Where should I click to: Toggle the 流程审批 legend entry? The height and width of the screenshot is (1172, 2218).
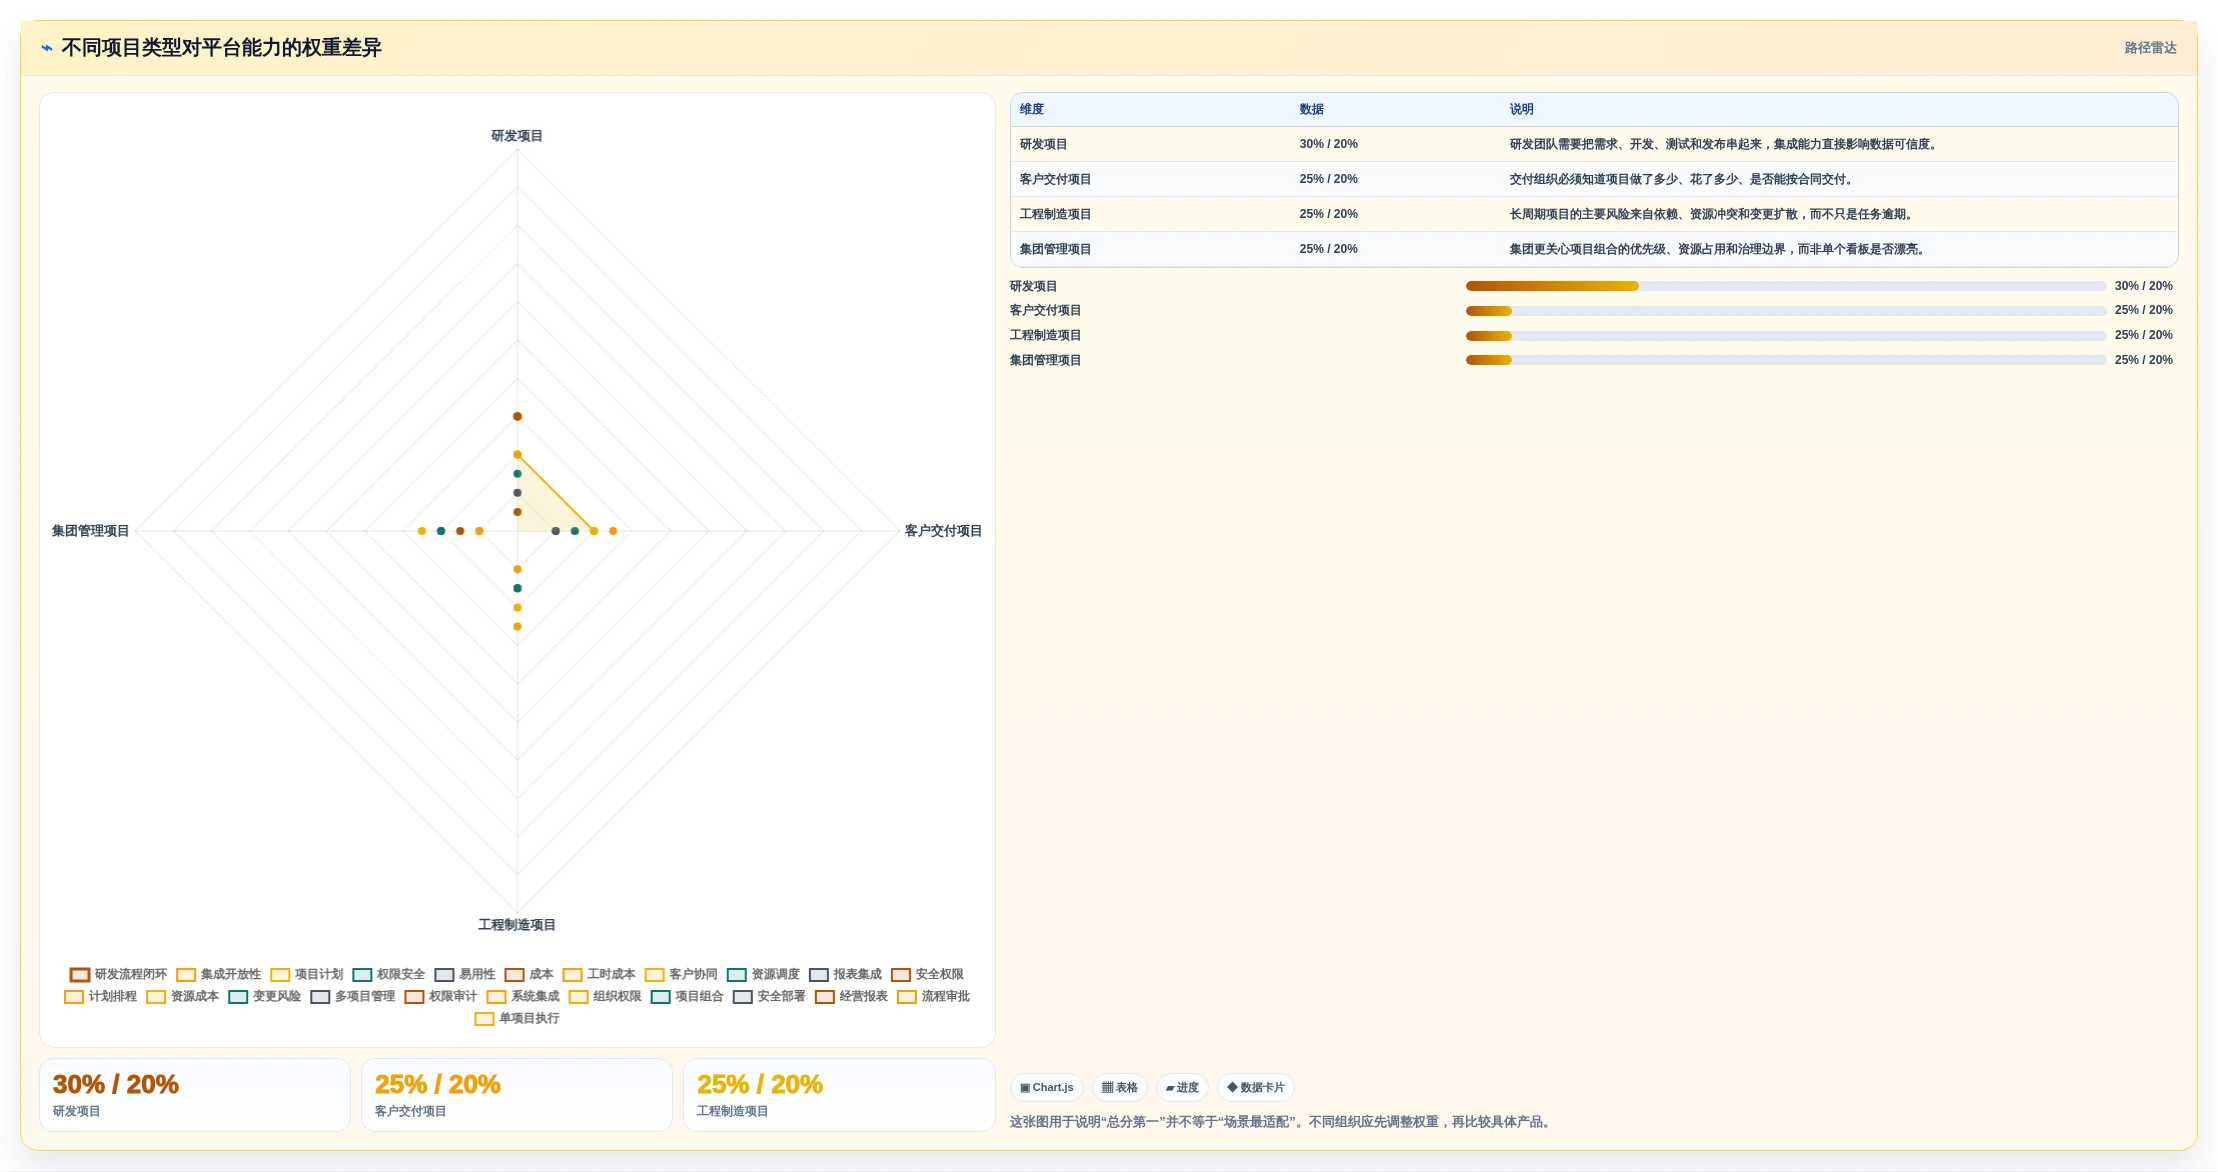click(932, 996)
